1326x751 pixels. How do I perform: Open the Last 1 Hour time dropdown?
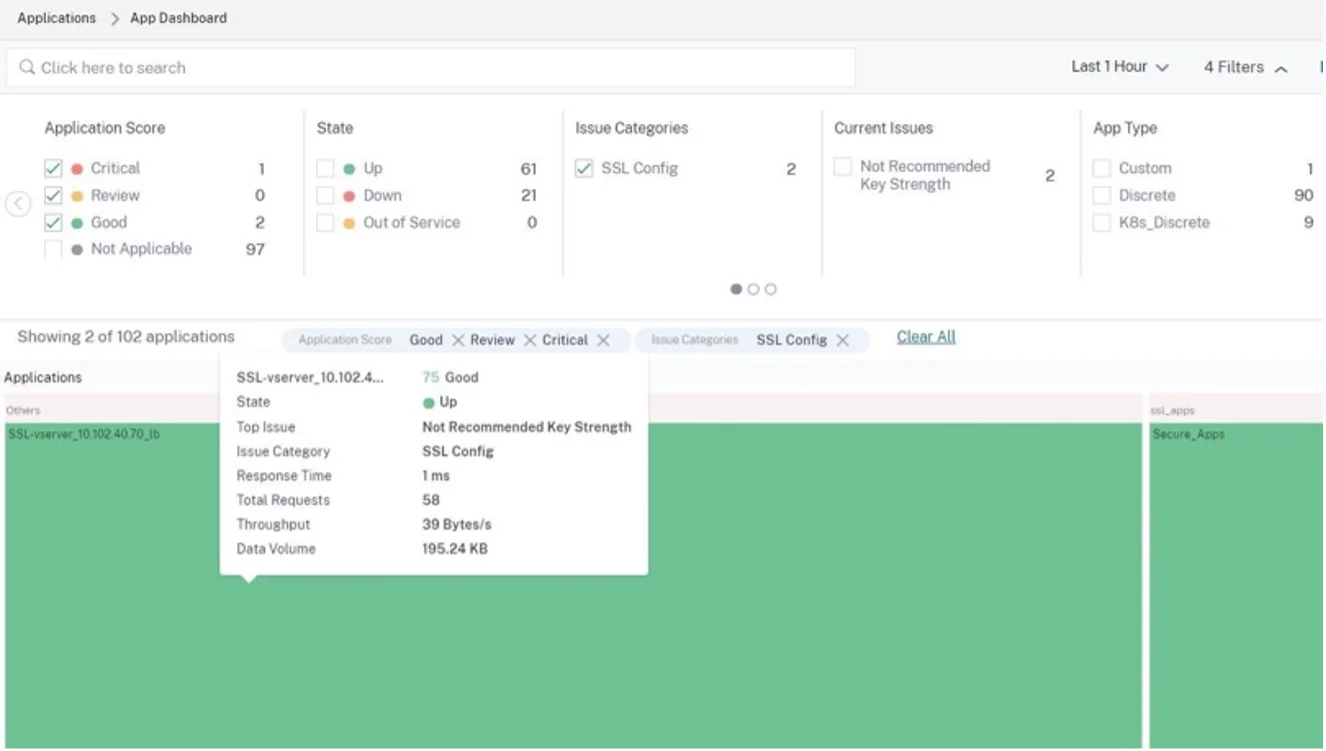click(x=1120, y=67)
